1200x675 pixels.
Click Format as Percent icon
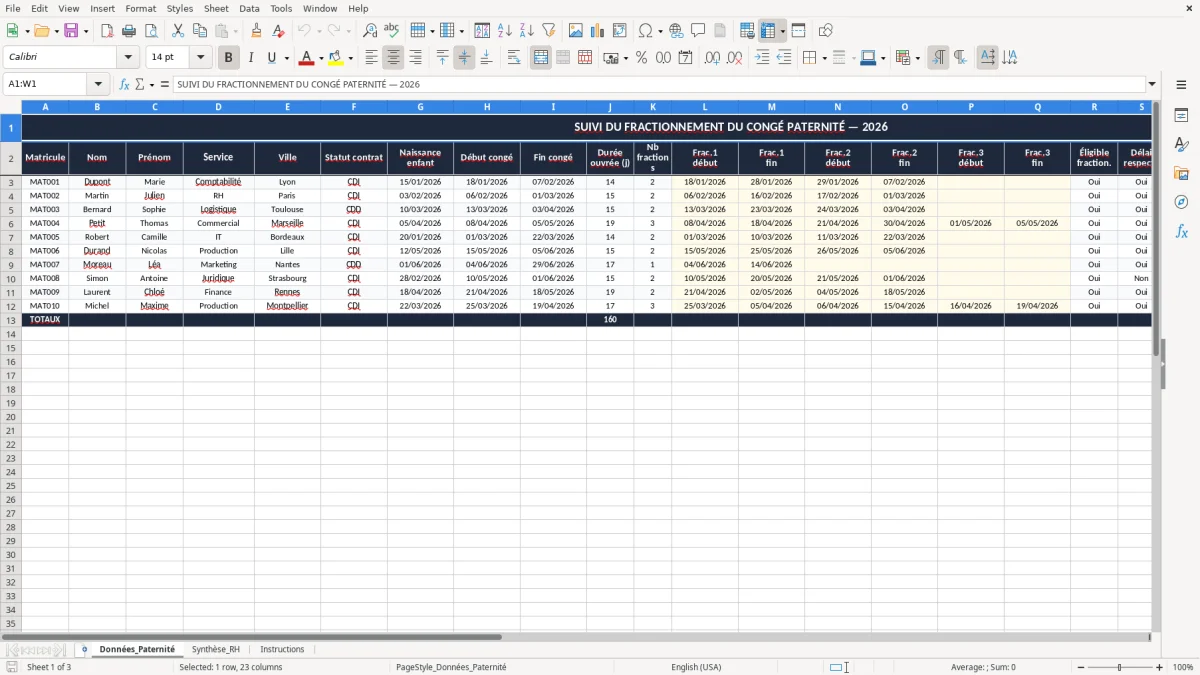pos(641,58)
